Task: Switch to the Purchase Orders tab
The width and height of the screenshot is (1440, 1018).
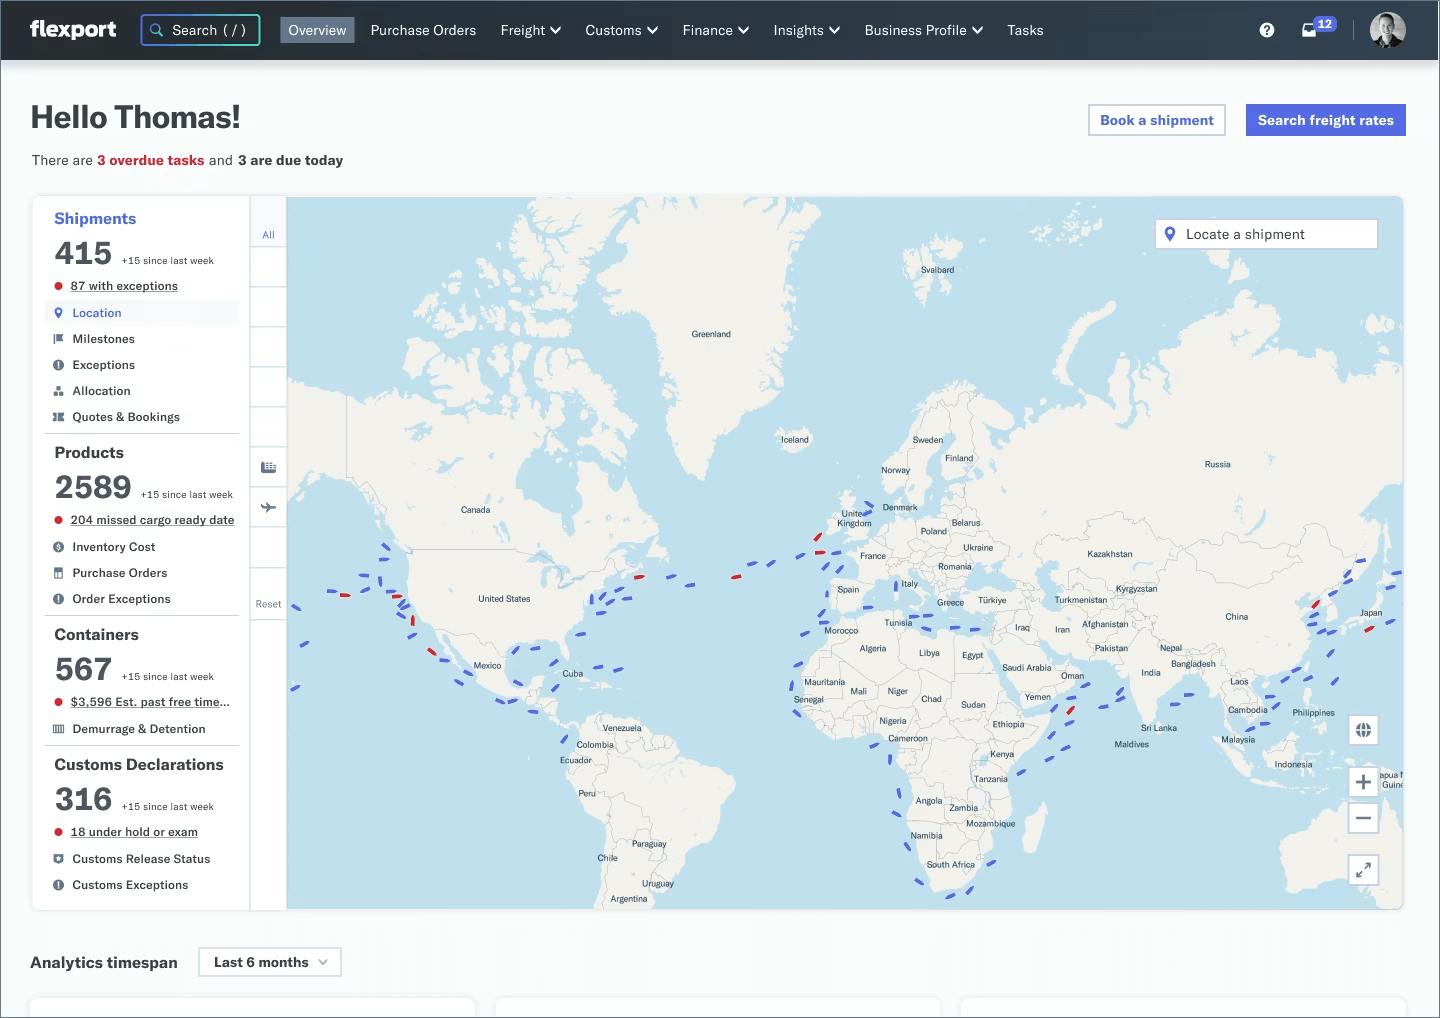Action: point(423,30)
